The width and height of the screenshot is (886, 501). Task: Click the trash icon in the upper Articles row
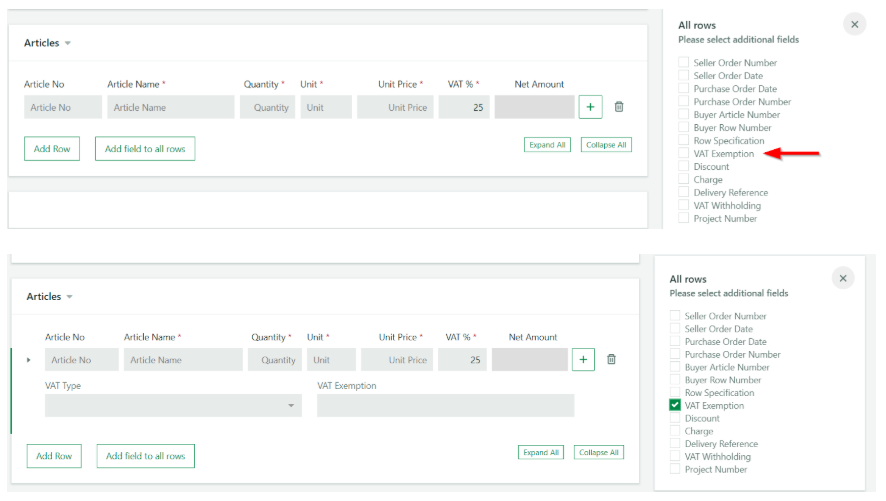[619, 107]
